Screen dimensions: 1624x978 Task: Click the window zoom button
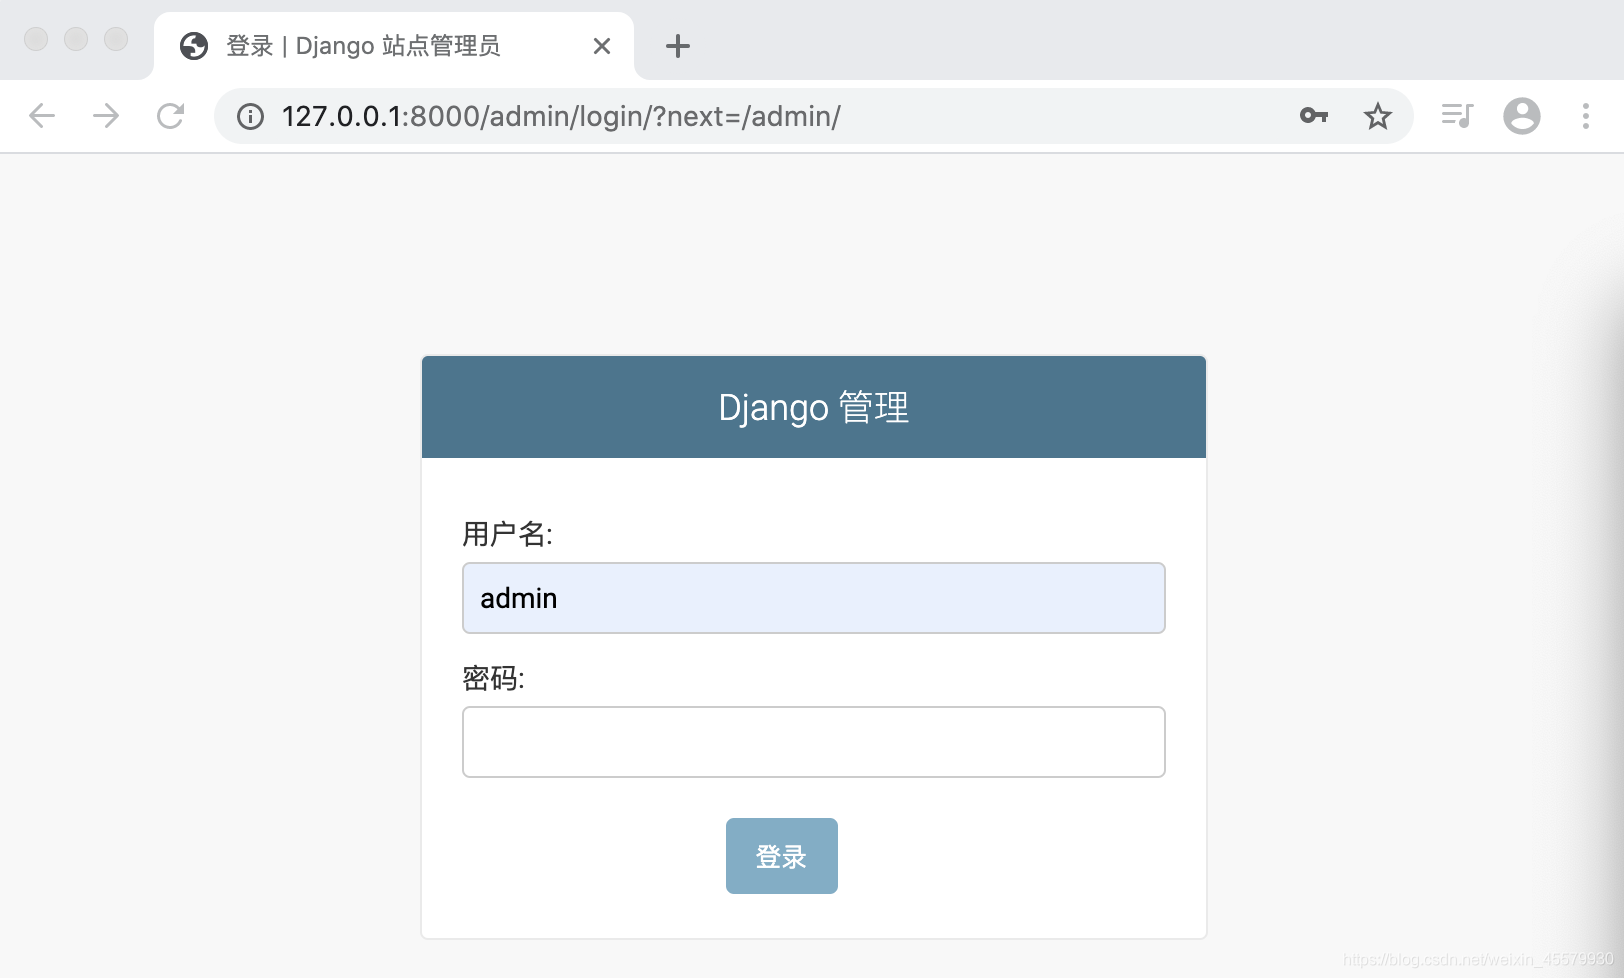(116, 39)
